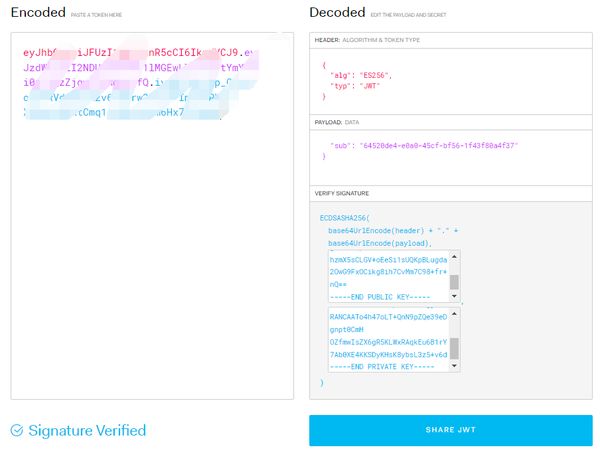This screenshot has height=457, width=600.
Task: Click the public key scrollbar thumb
Action: tap(454, 282)
